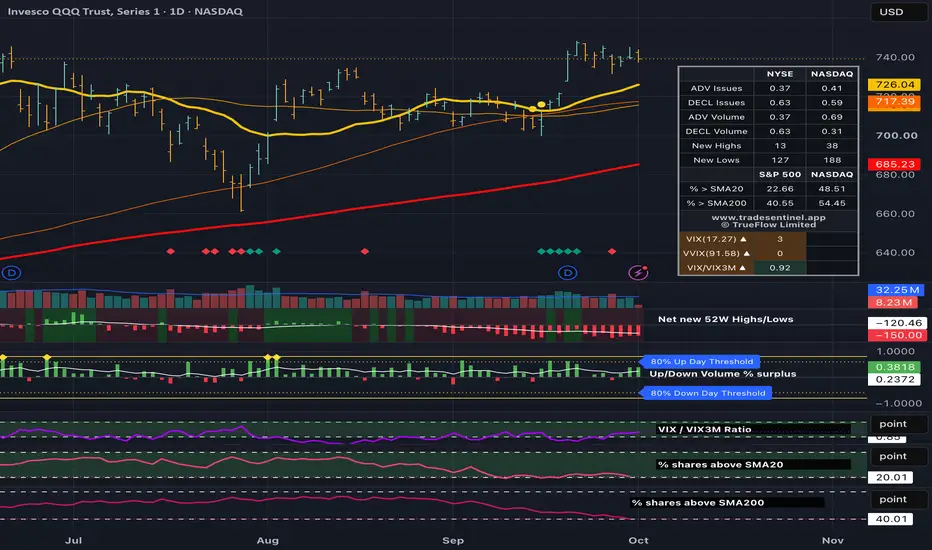Click the % > SMA20 row label

tap(716, 188)
